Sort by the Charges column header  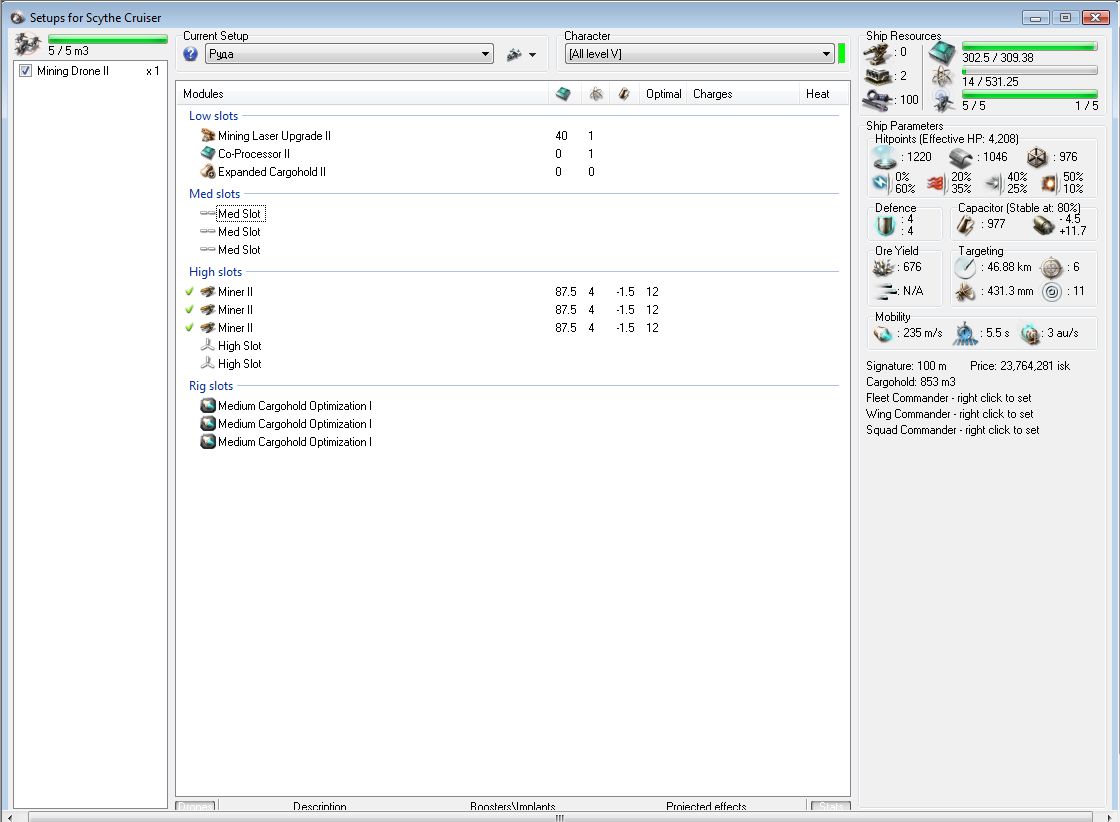pos(712,94)
